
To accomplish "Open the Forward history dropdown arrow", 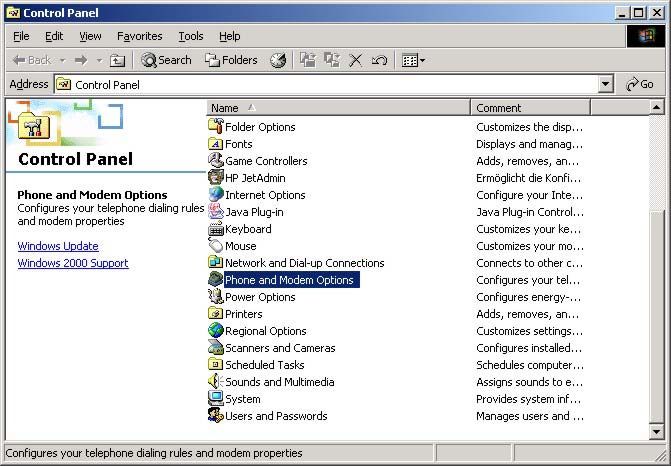I will pyautogui.click(x=99, y=60).
